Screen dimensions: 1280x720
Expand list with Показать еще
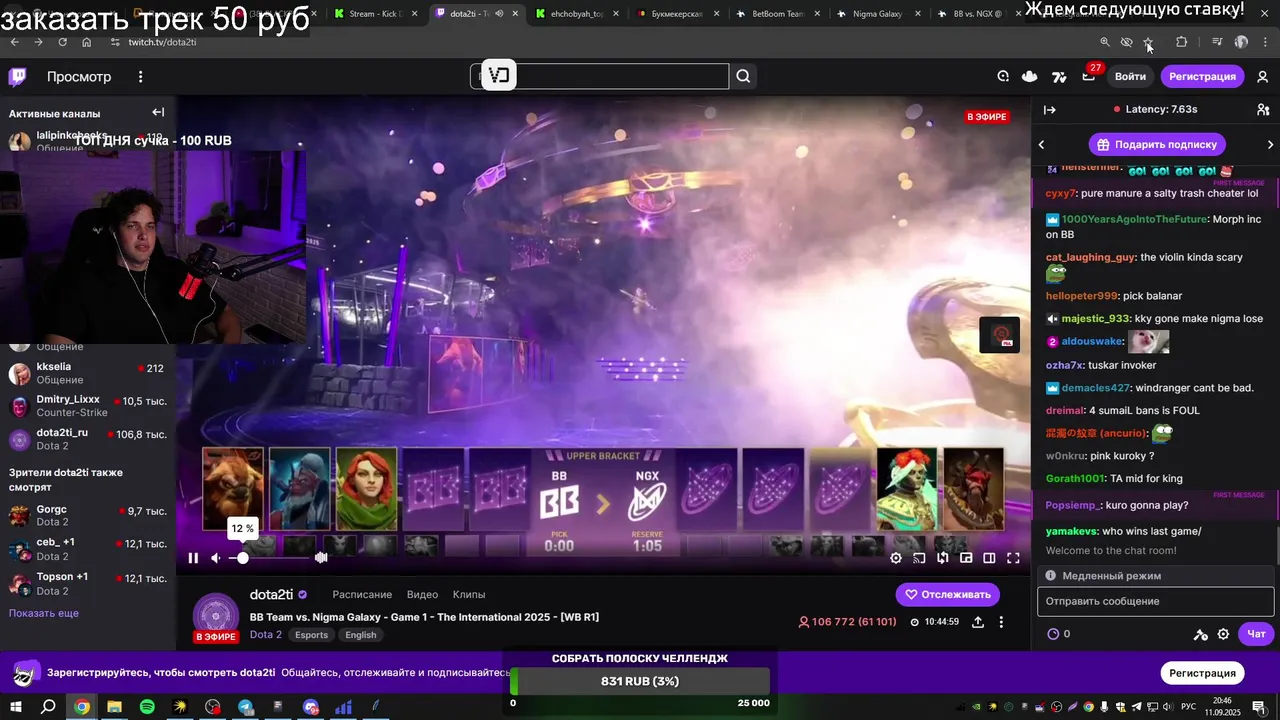(x=44, y=613)
